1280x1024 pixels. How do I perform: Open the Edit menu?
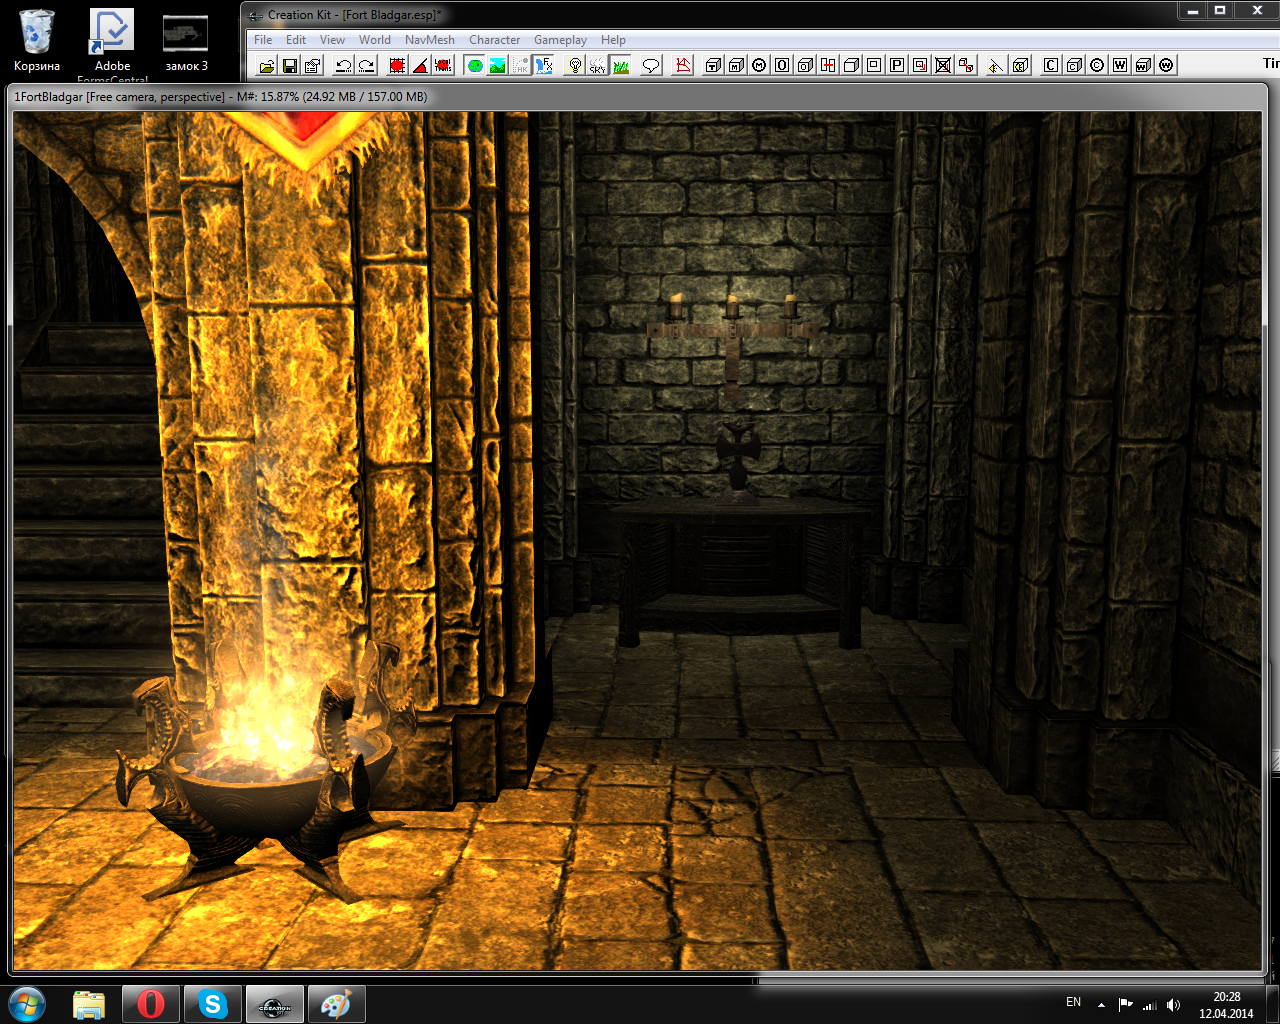pyautogui.click(x=296, y=40)
